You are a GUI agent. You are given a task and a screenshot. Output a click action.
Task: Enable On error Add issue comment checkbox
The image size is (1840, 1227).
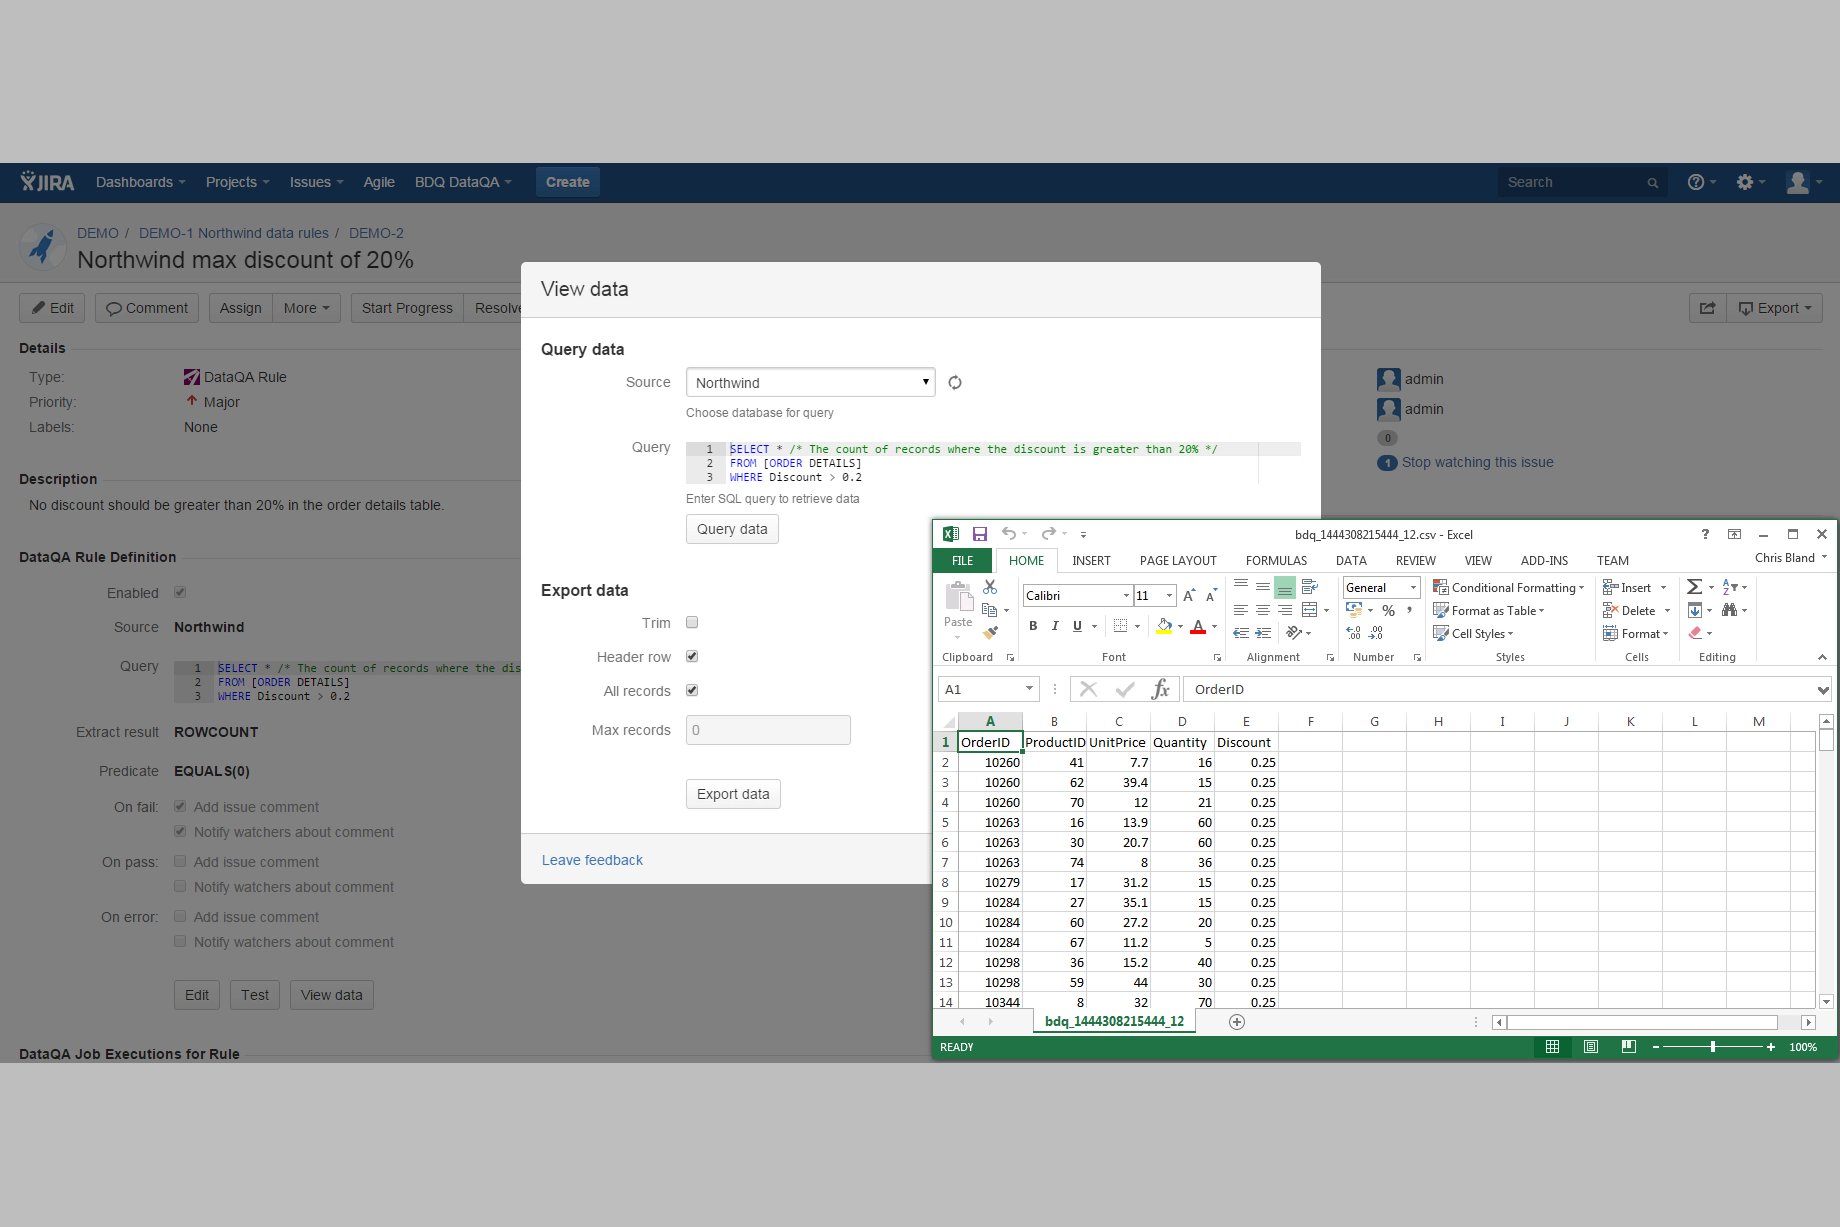point(180,916)
